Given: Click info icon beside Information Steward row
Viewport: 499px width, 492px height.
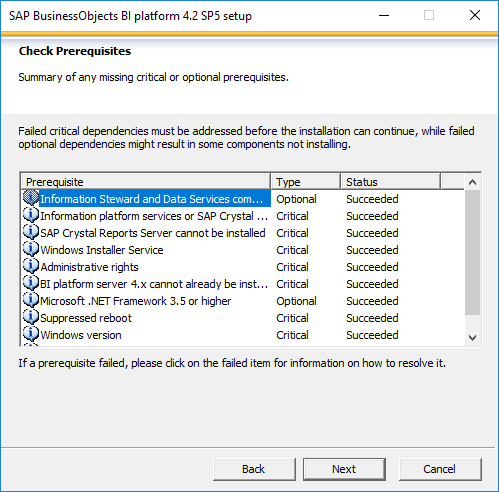Looking at the screenshot, I should click(x=31, y=198).
